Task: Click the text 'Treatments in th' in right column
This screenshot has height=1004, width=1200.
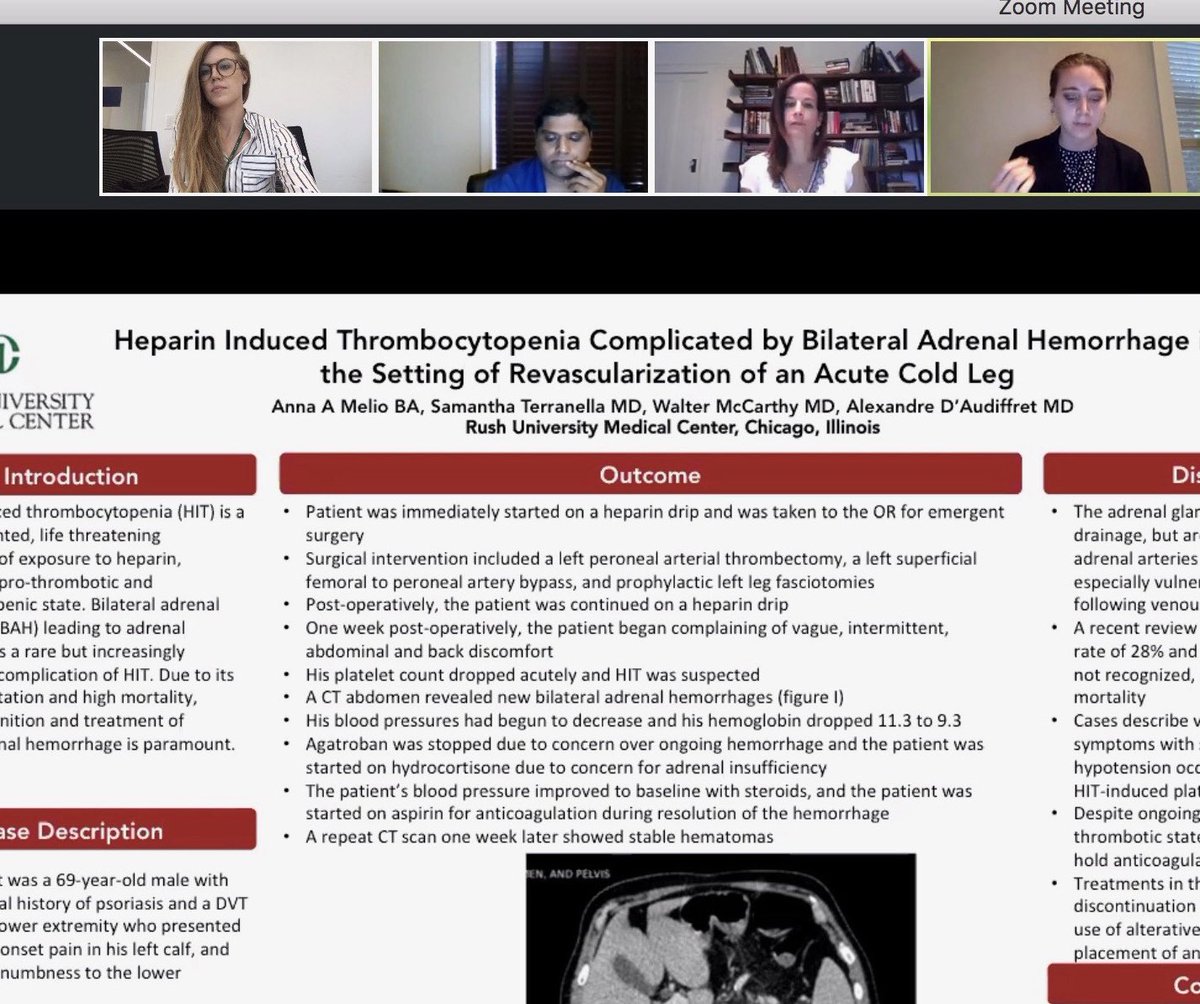Action: coord(1136,883)
